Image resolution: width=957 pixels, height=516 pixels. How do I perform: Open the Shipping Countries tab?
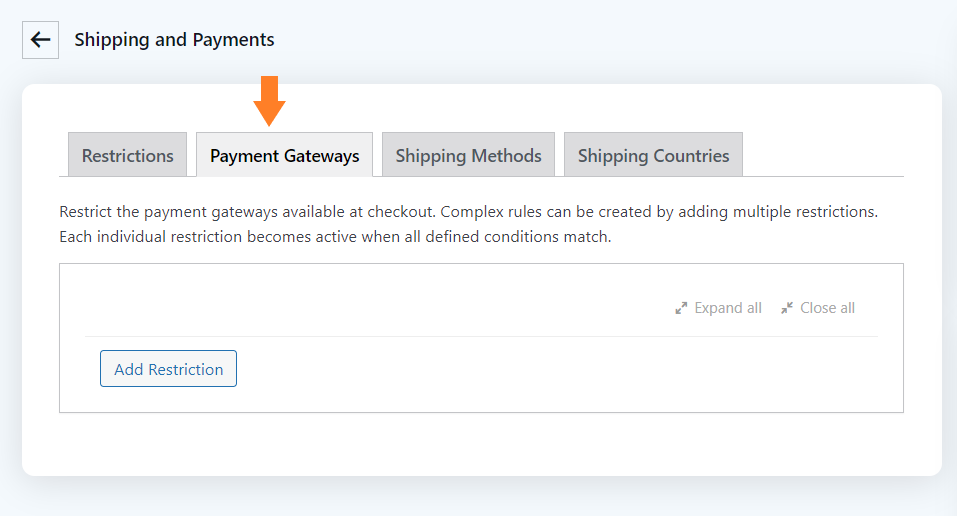tap(653, 155)
